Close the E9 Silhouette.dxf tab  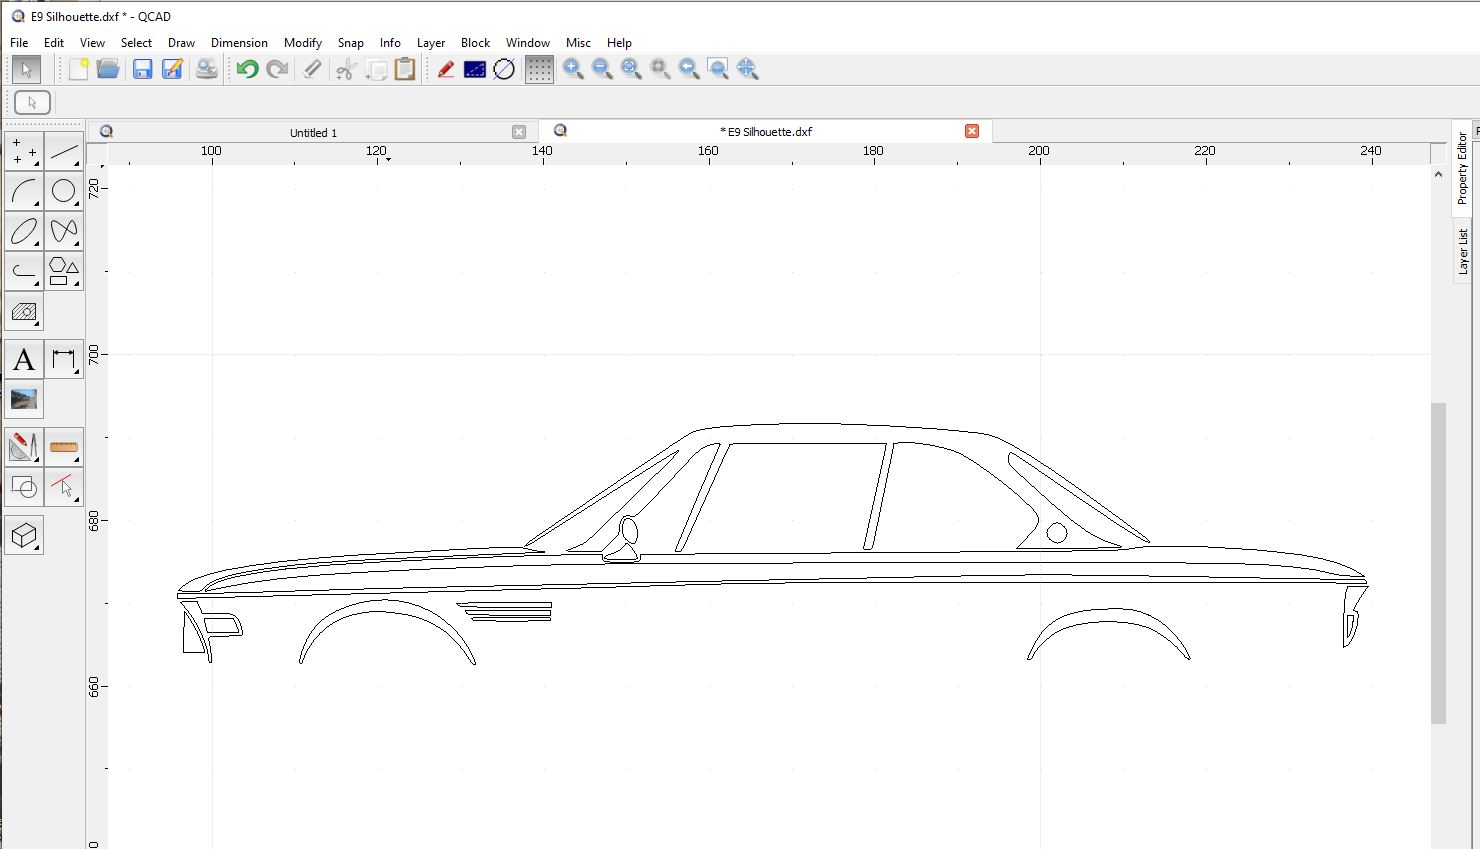971,131
